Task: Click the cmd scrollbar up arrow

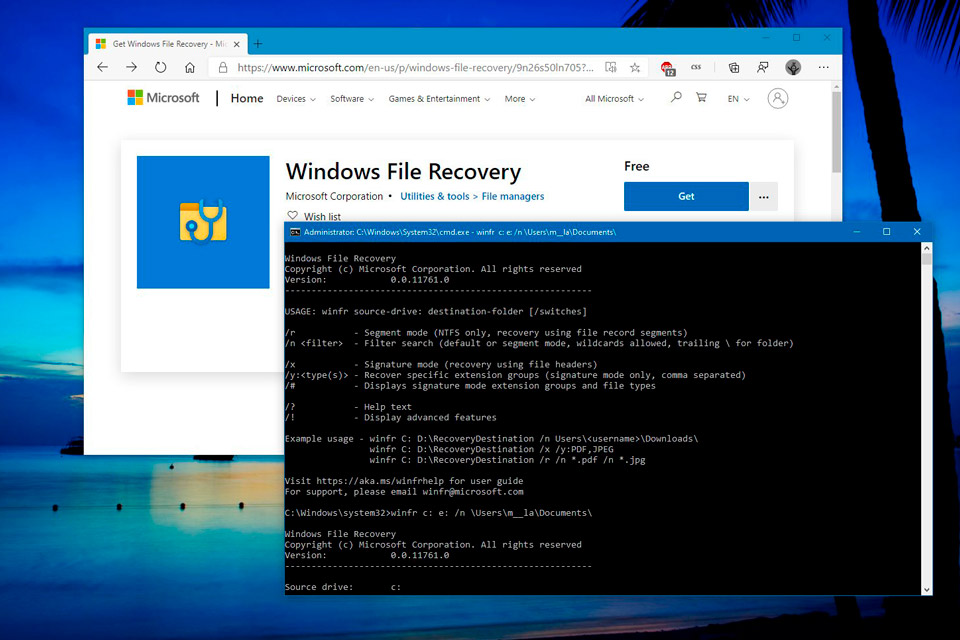Action: (x=926, y=248)
